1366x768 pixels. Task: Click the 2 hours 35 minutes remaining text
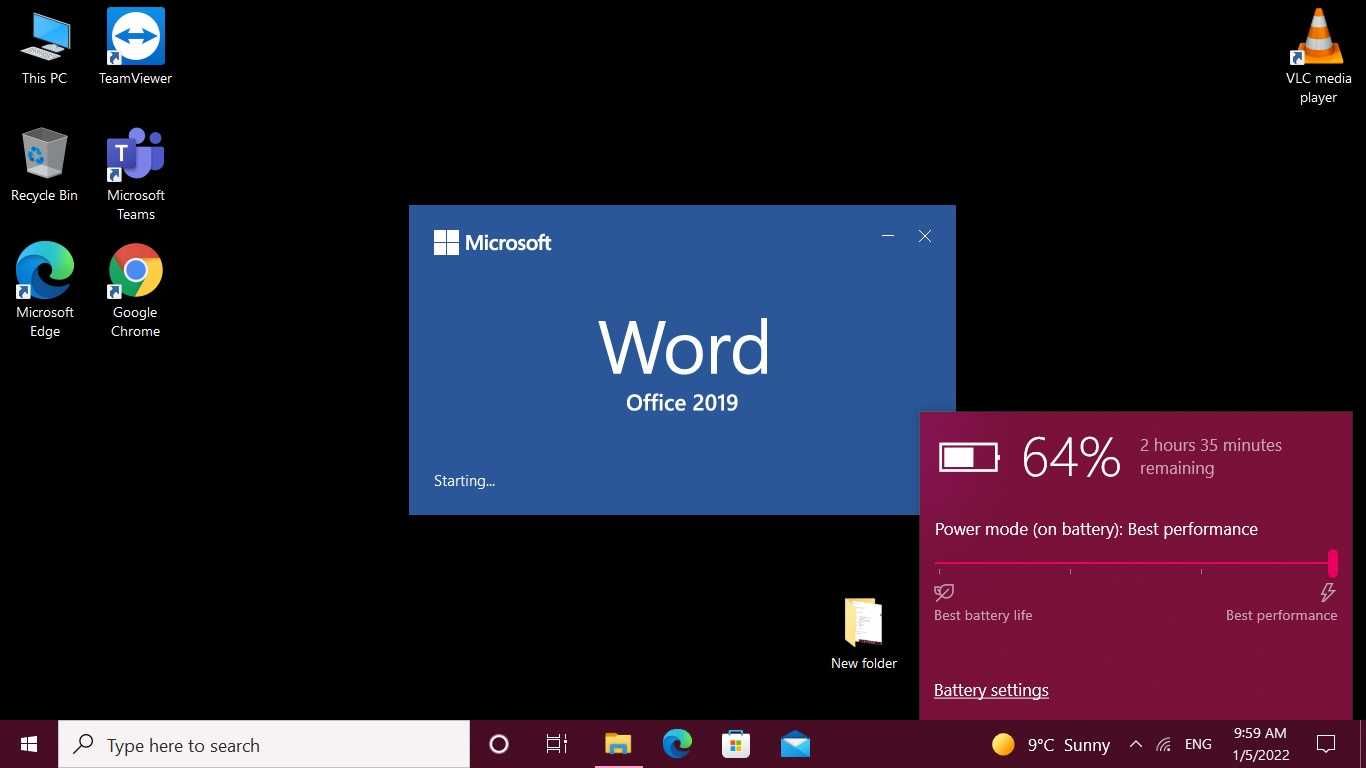(1211, 456)
